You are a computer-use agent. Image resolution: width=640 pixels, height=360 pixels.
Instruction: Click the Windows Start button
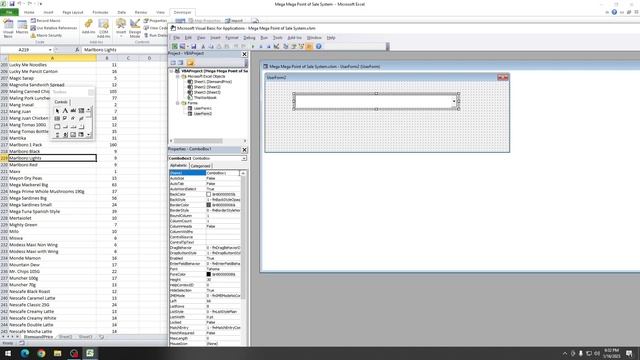[x=8, y=353]
